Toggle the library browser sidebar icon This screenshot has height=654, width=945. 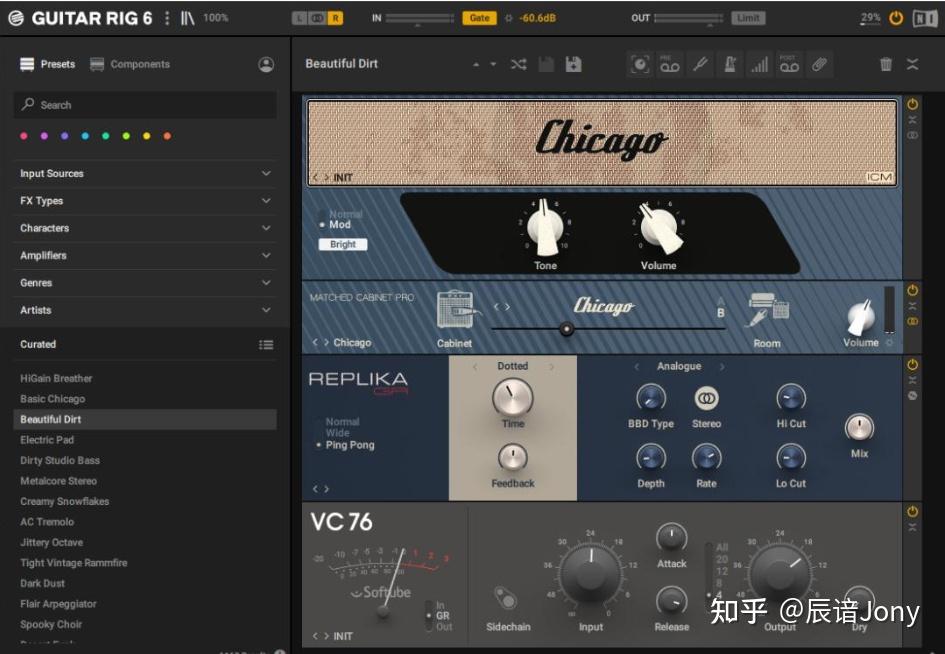[x=187, y=18]
